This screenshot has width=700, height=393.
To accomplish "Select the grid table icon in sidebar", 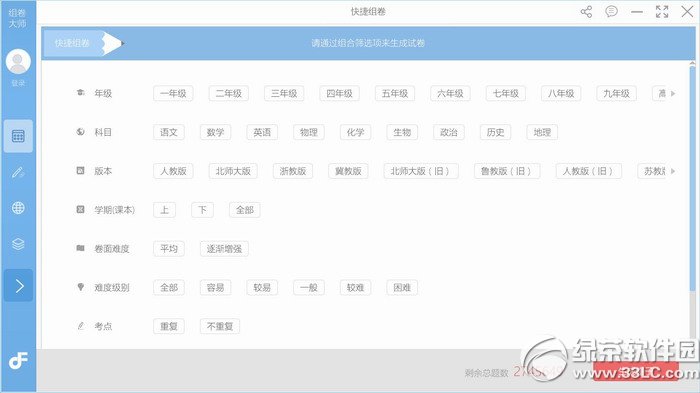I will click(x=18, y=136).
